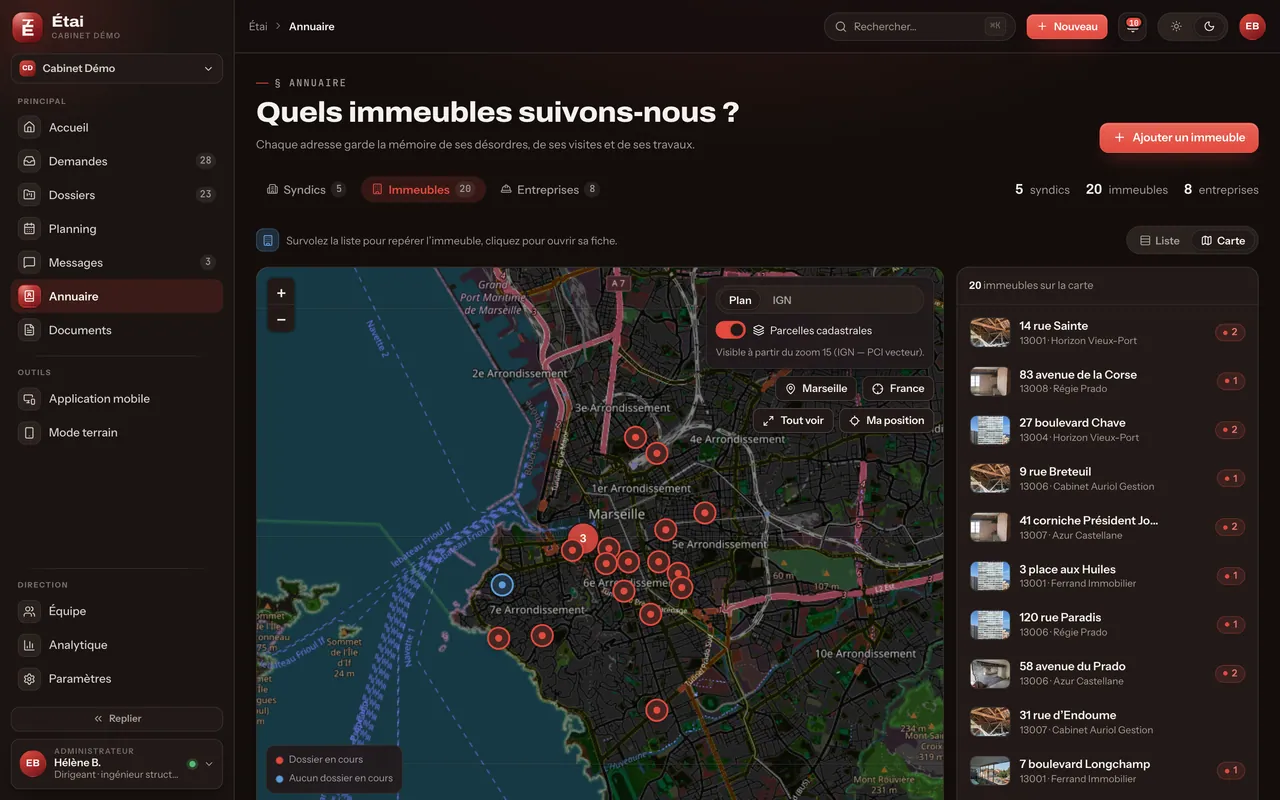The height and width of the screenshot is (800, 1280).
Task: Click Aucun dossier en cours legend entry
Action: [334, 778]
